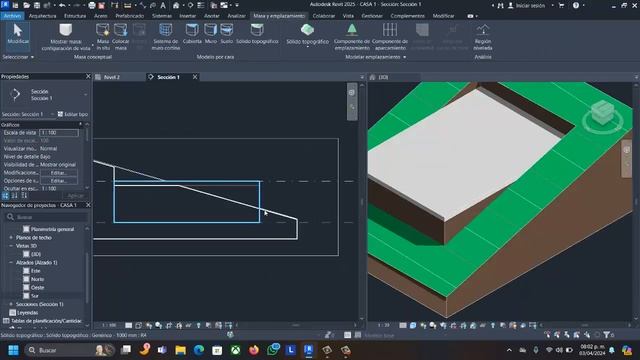Select the Cubierta by face tool

(192, 33)
